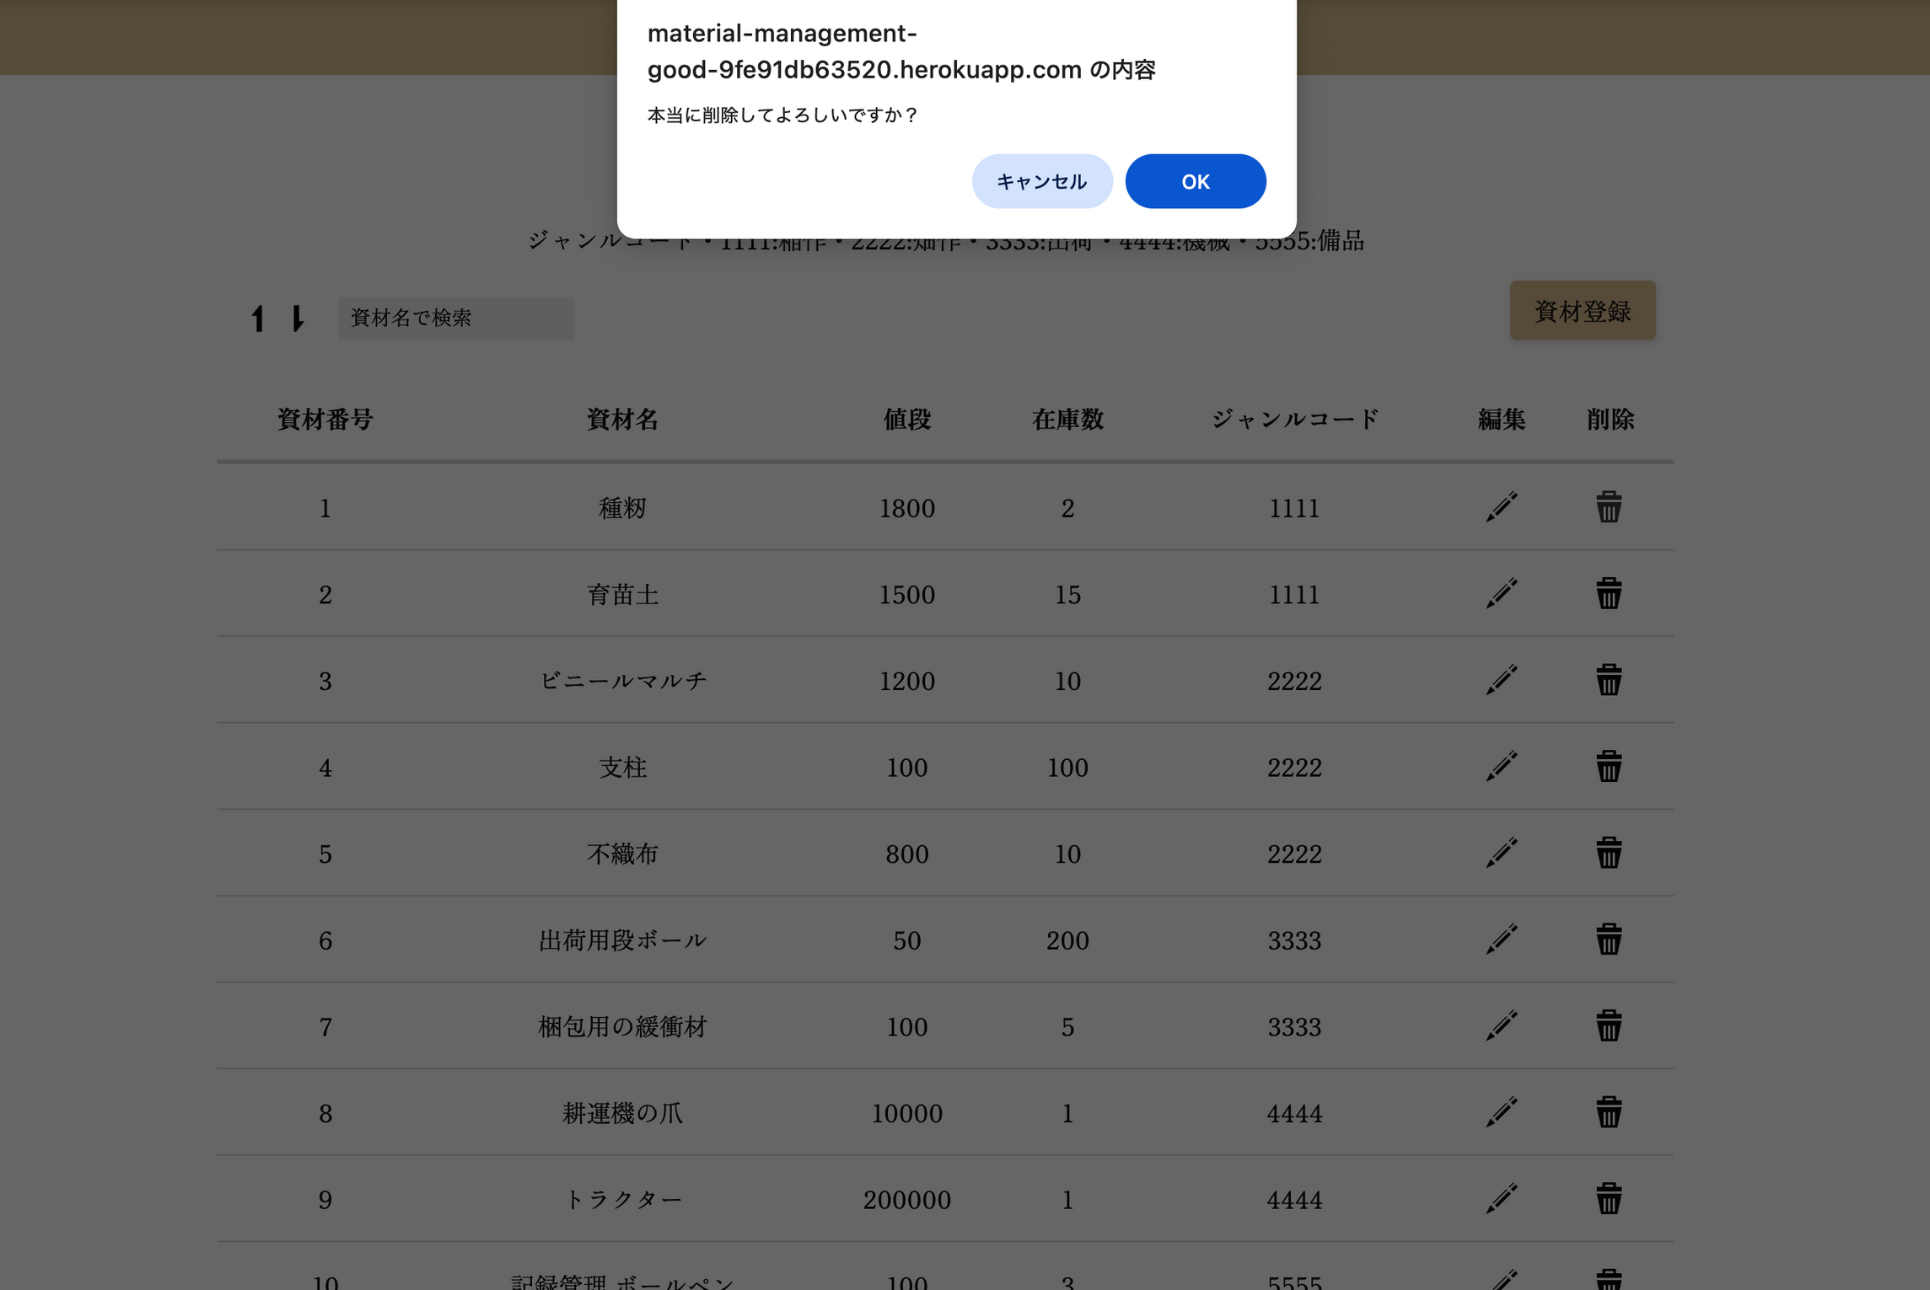Click the trash icon for 種籾 row
1930x1290 pixels.
tap(1608, 507)
